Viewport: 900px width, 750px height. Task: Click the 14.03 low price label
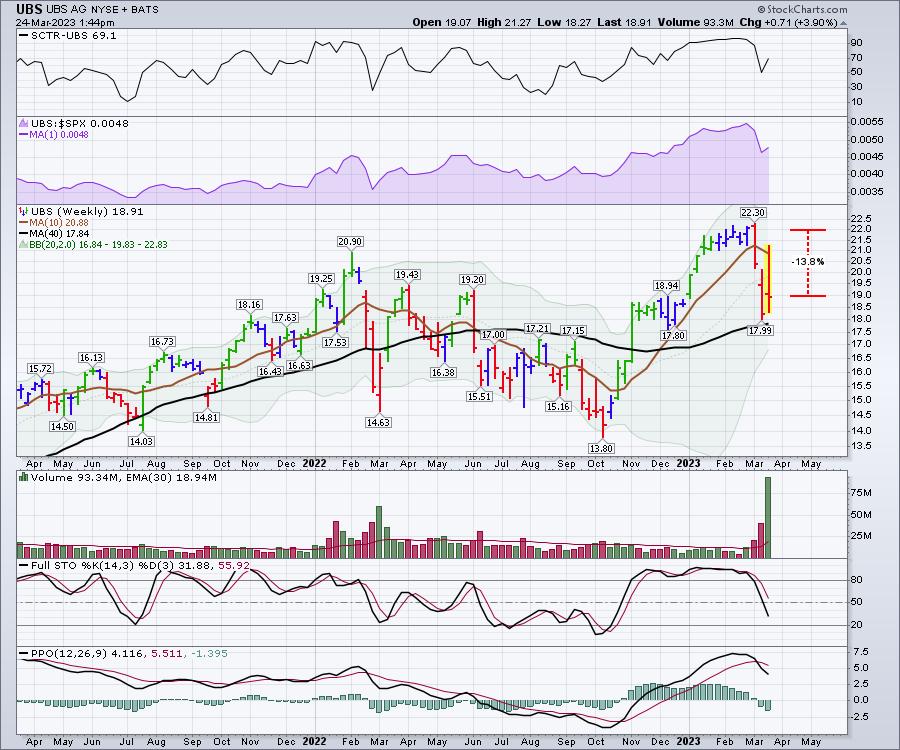141,441
